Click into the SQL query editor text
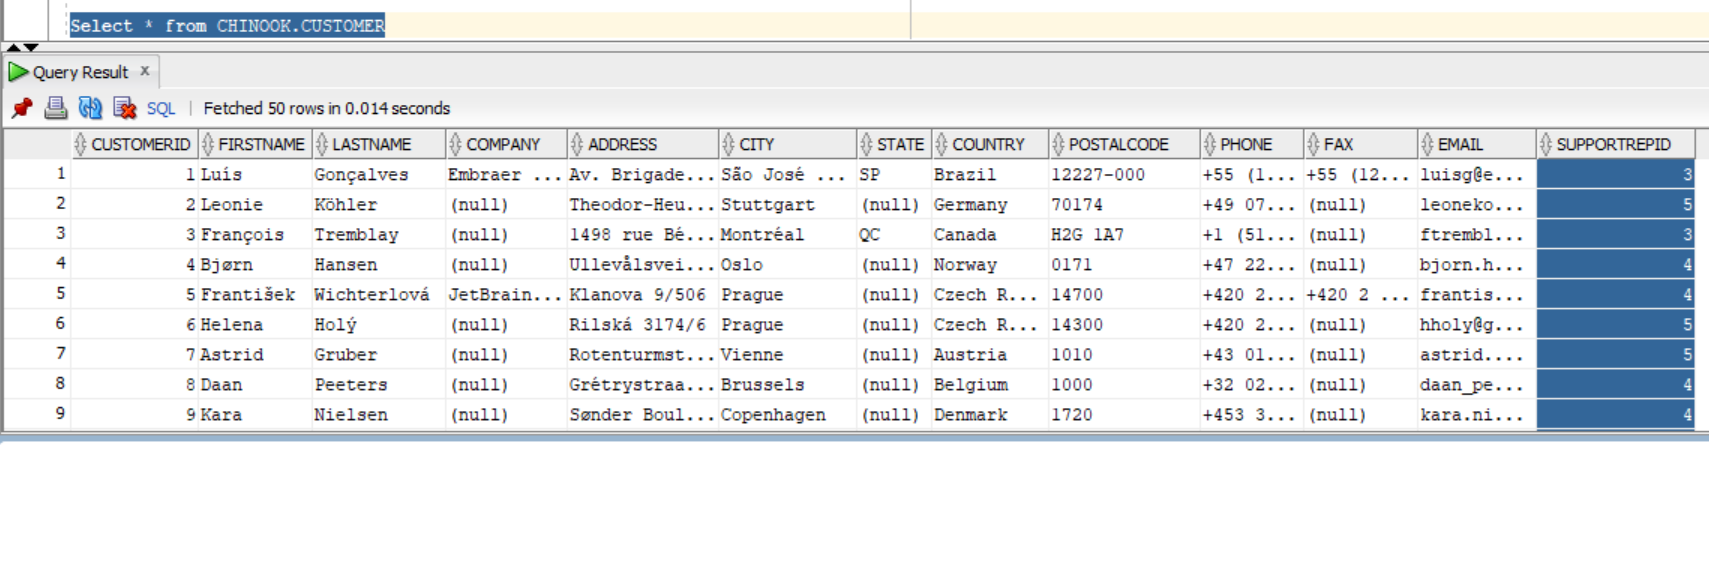 click(x=227, y=26)
